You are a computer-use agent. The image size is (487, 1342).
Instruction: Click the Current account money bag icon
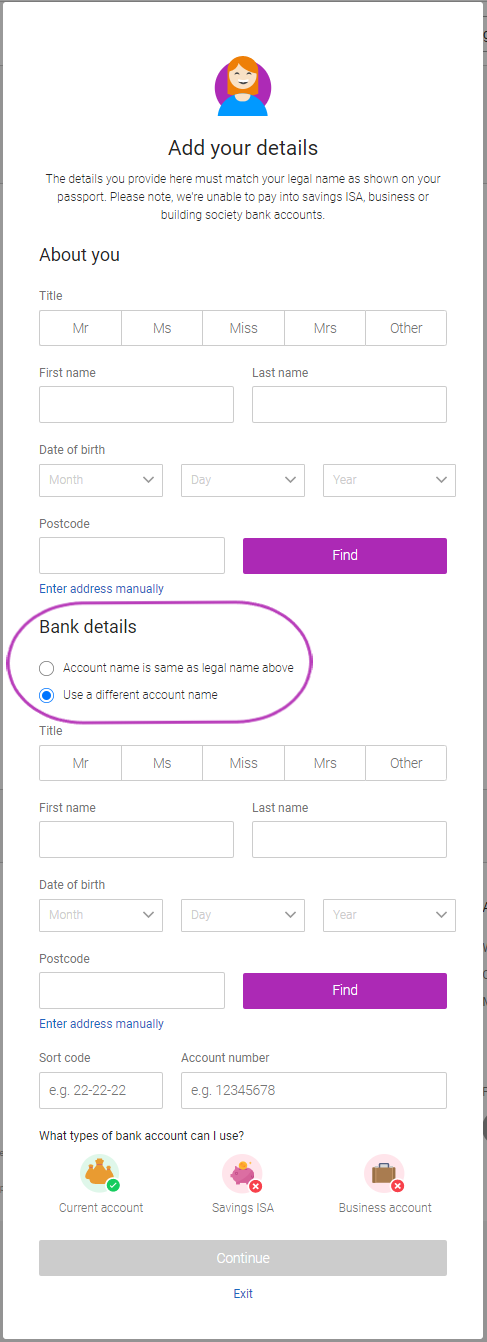point(100,1173)
